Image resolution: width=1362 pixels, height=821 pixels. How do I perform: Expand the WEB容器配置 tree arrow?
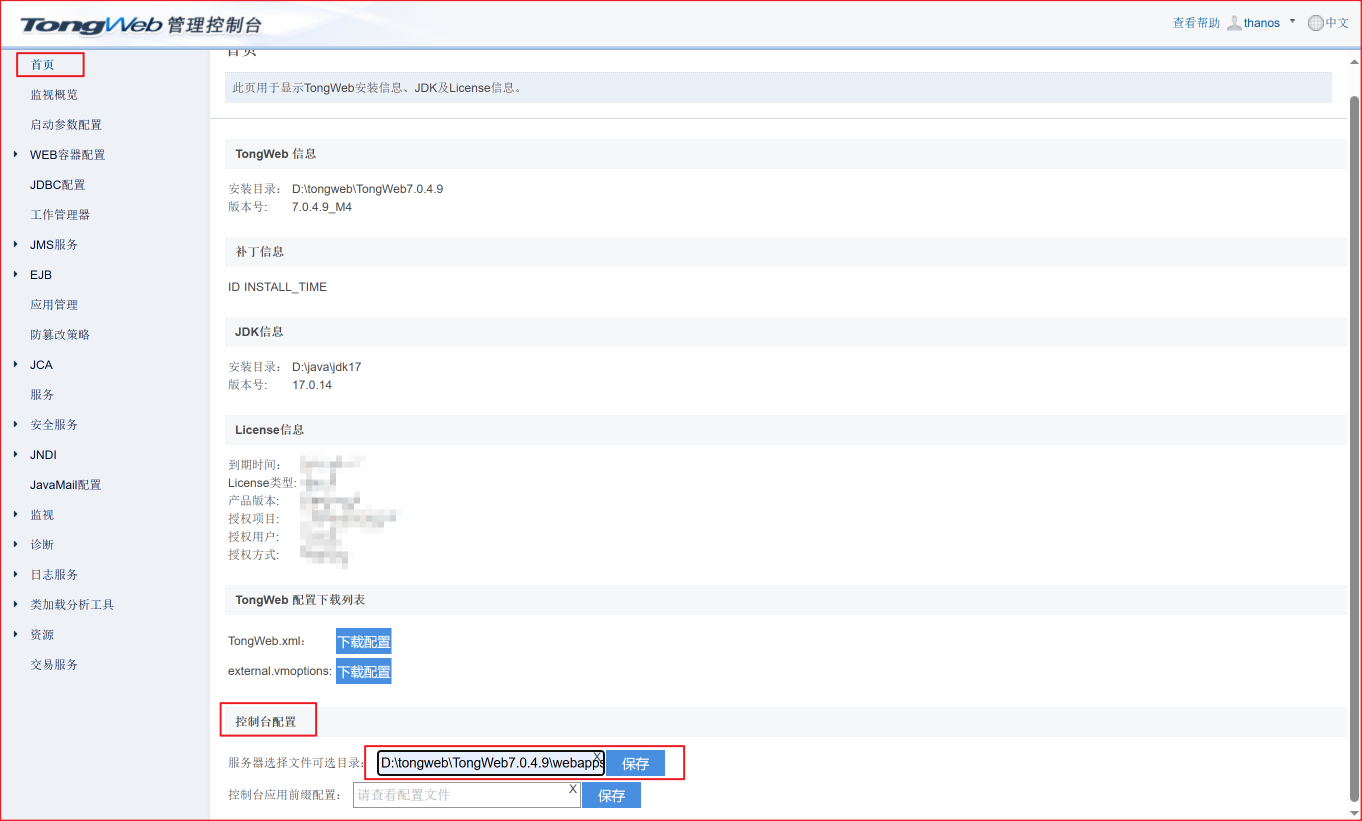15,154
